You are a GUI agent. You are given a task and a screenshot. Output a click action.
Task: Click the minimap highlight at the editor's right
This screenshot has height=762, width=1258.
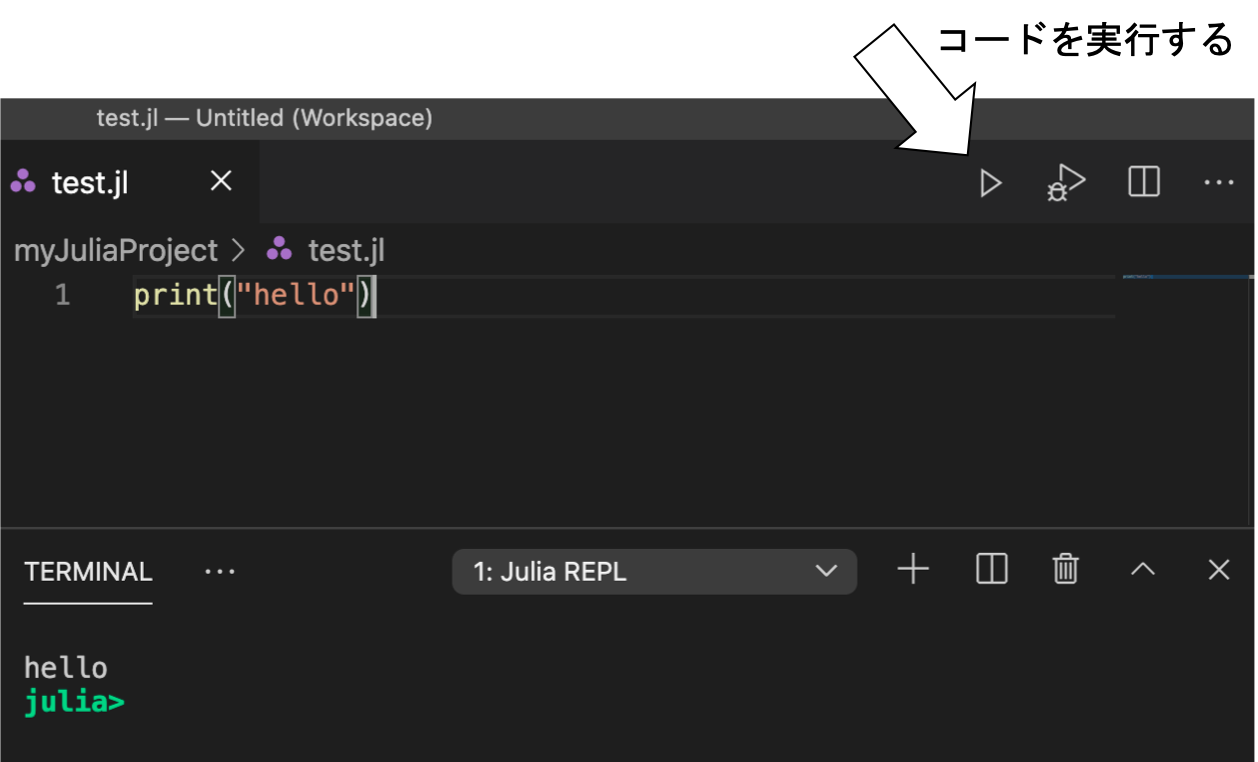pyautogui.click(x=1187, y=277)
